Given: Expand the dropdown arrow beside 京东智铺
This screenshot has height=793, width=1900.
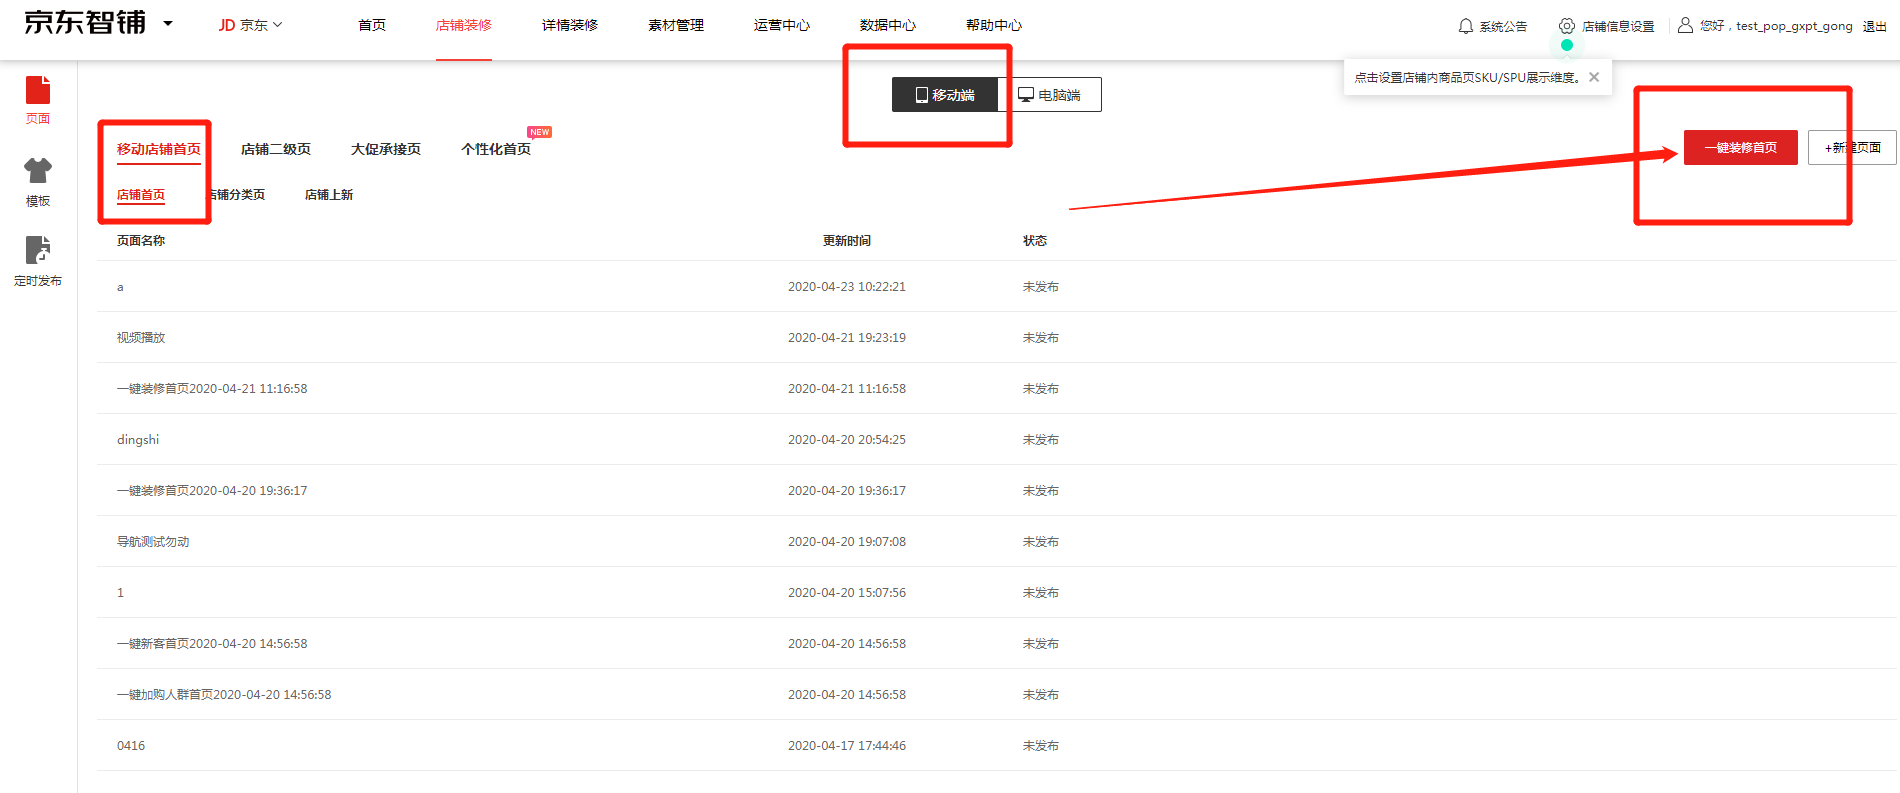Looking at the screenshot, I should coord(168,23).
